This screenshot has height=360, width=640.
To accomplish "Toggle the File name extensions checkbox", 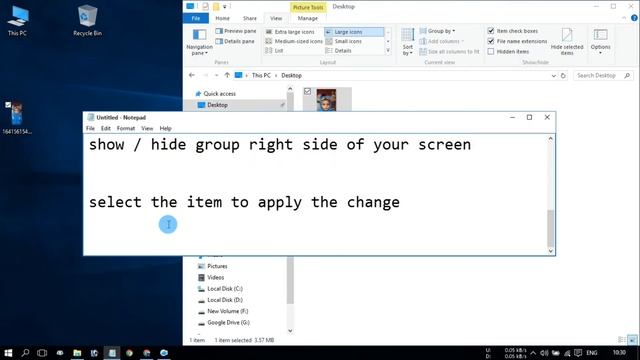I will [x=491, y=41].
